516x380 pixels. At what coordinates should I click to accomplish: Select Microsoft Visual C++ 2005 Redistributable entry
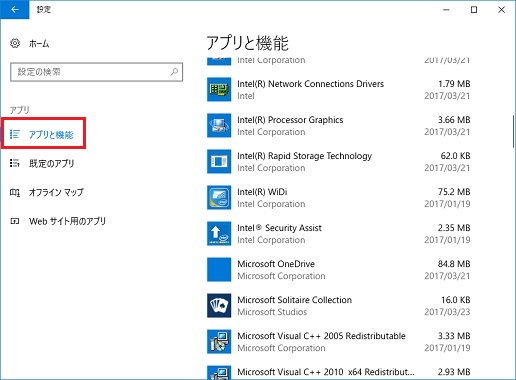point(338,341)
